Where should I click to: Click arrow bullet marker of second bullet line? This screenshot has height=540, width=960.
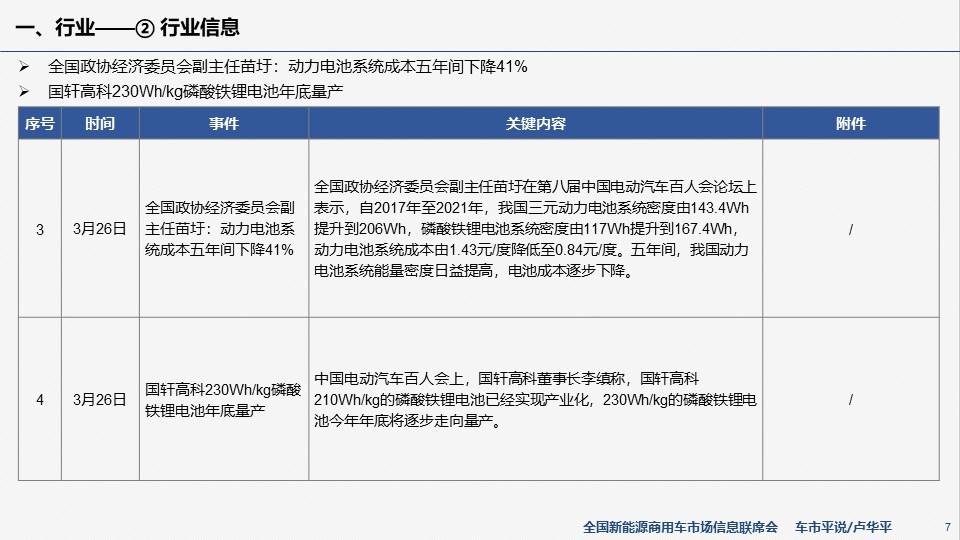coord(24,92)
